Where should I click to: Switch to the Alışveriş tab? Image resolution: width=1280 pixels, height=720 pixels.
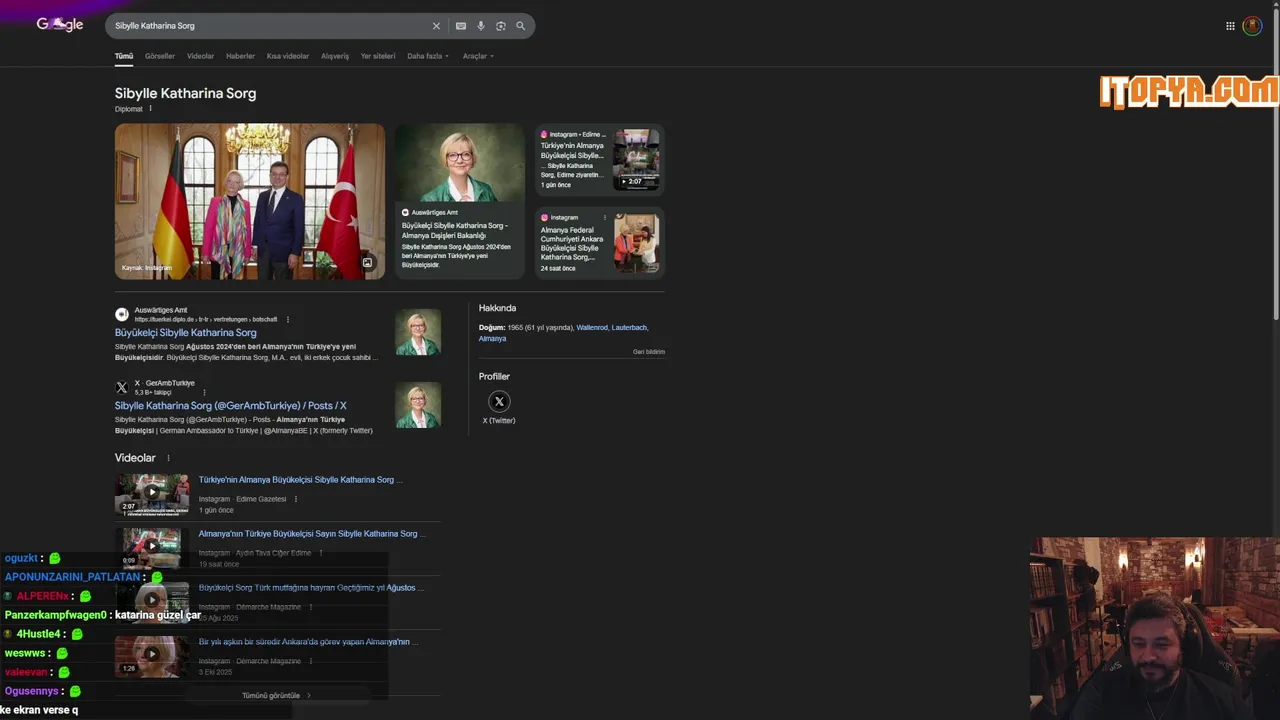tap(335, 56)
